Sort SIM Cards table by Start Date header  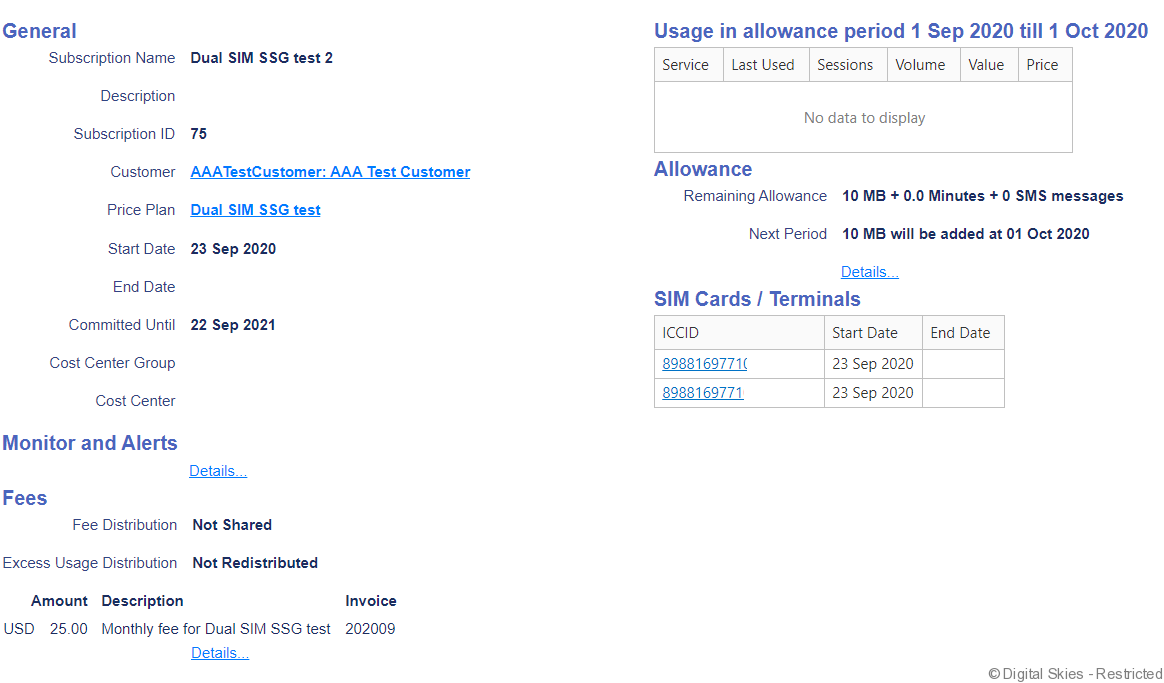[865, 333]
